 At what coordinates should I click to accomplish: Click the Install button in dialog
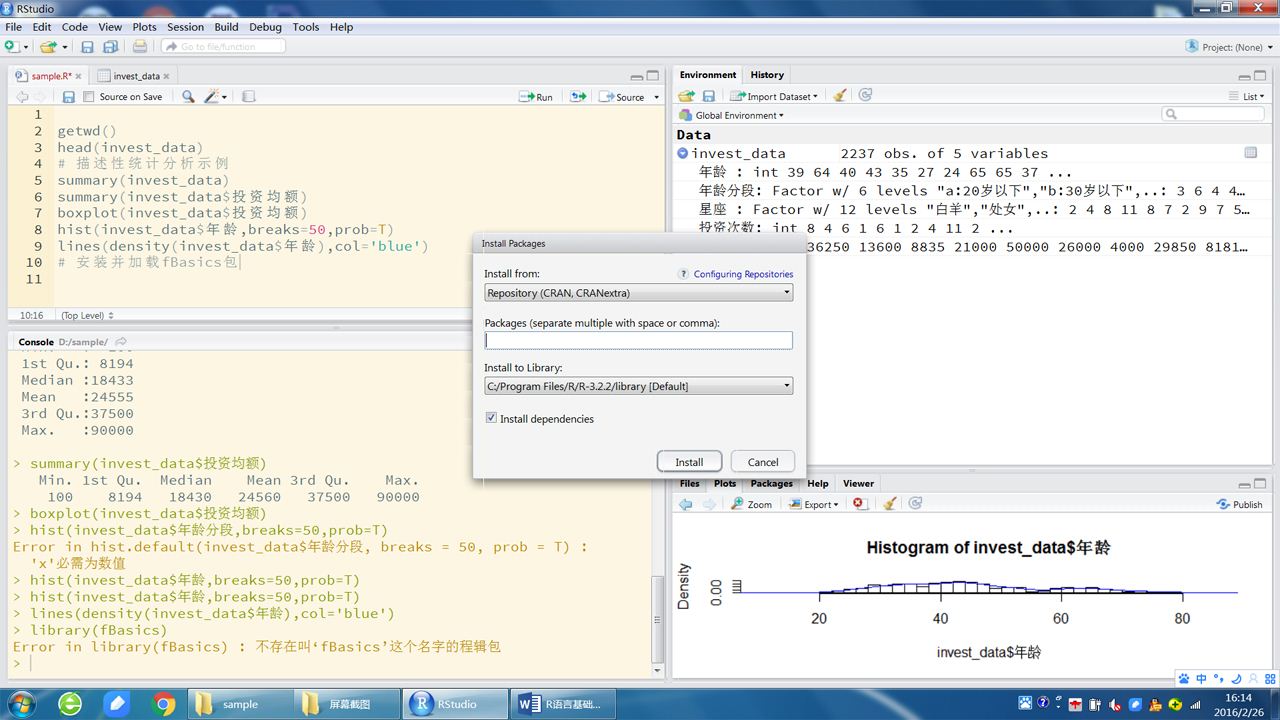pos(689,462)
